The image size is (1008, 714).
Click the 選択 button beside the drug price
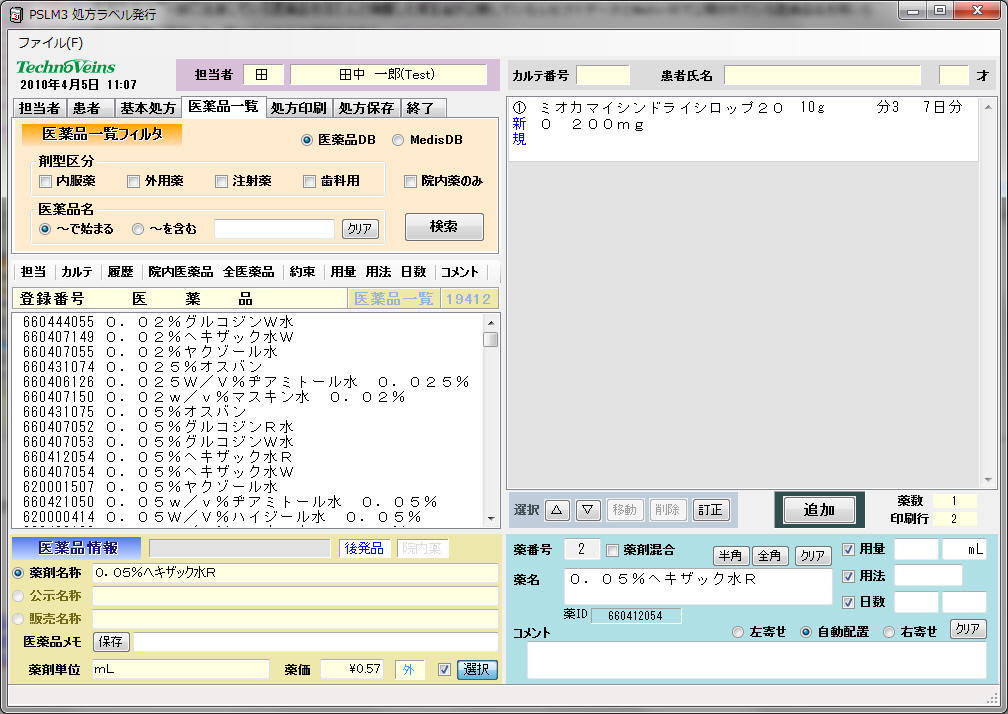point(477,670)
